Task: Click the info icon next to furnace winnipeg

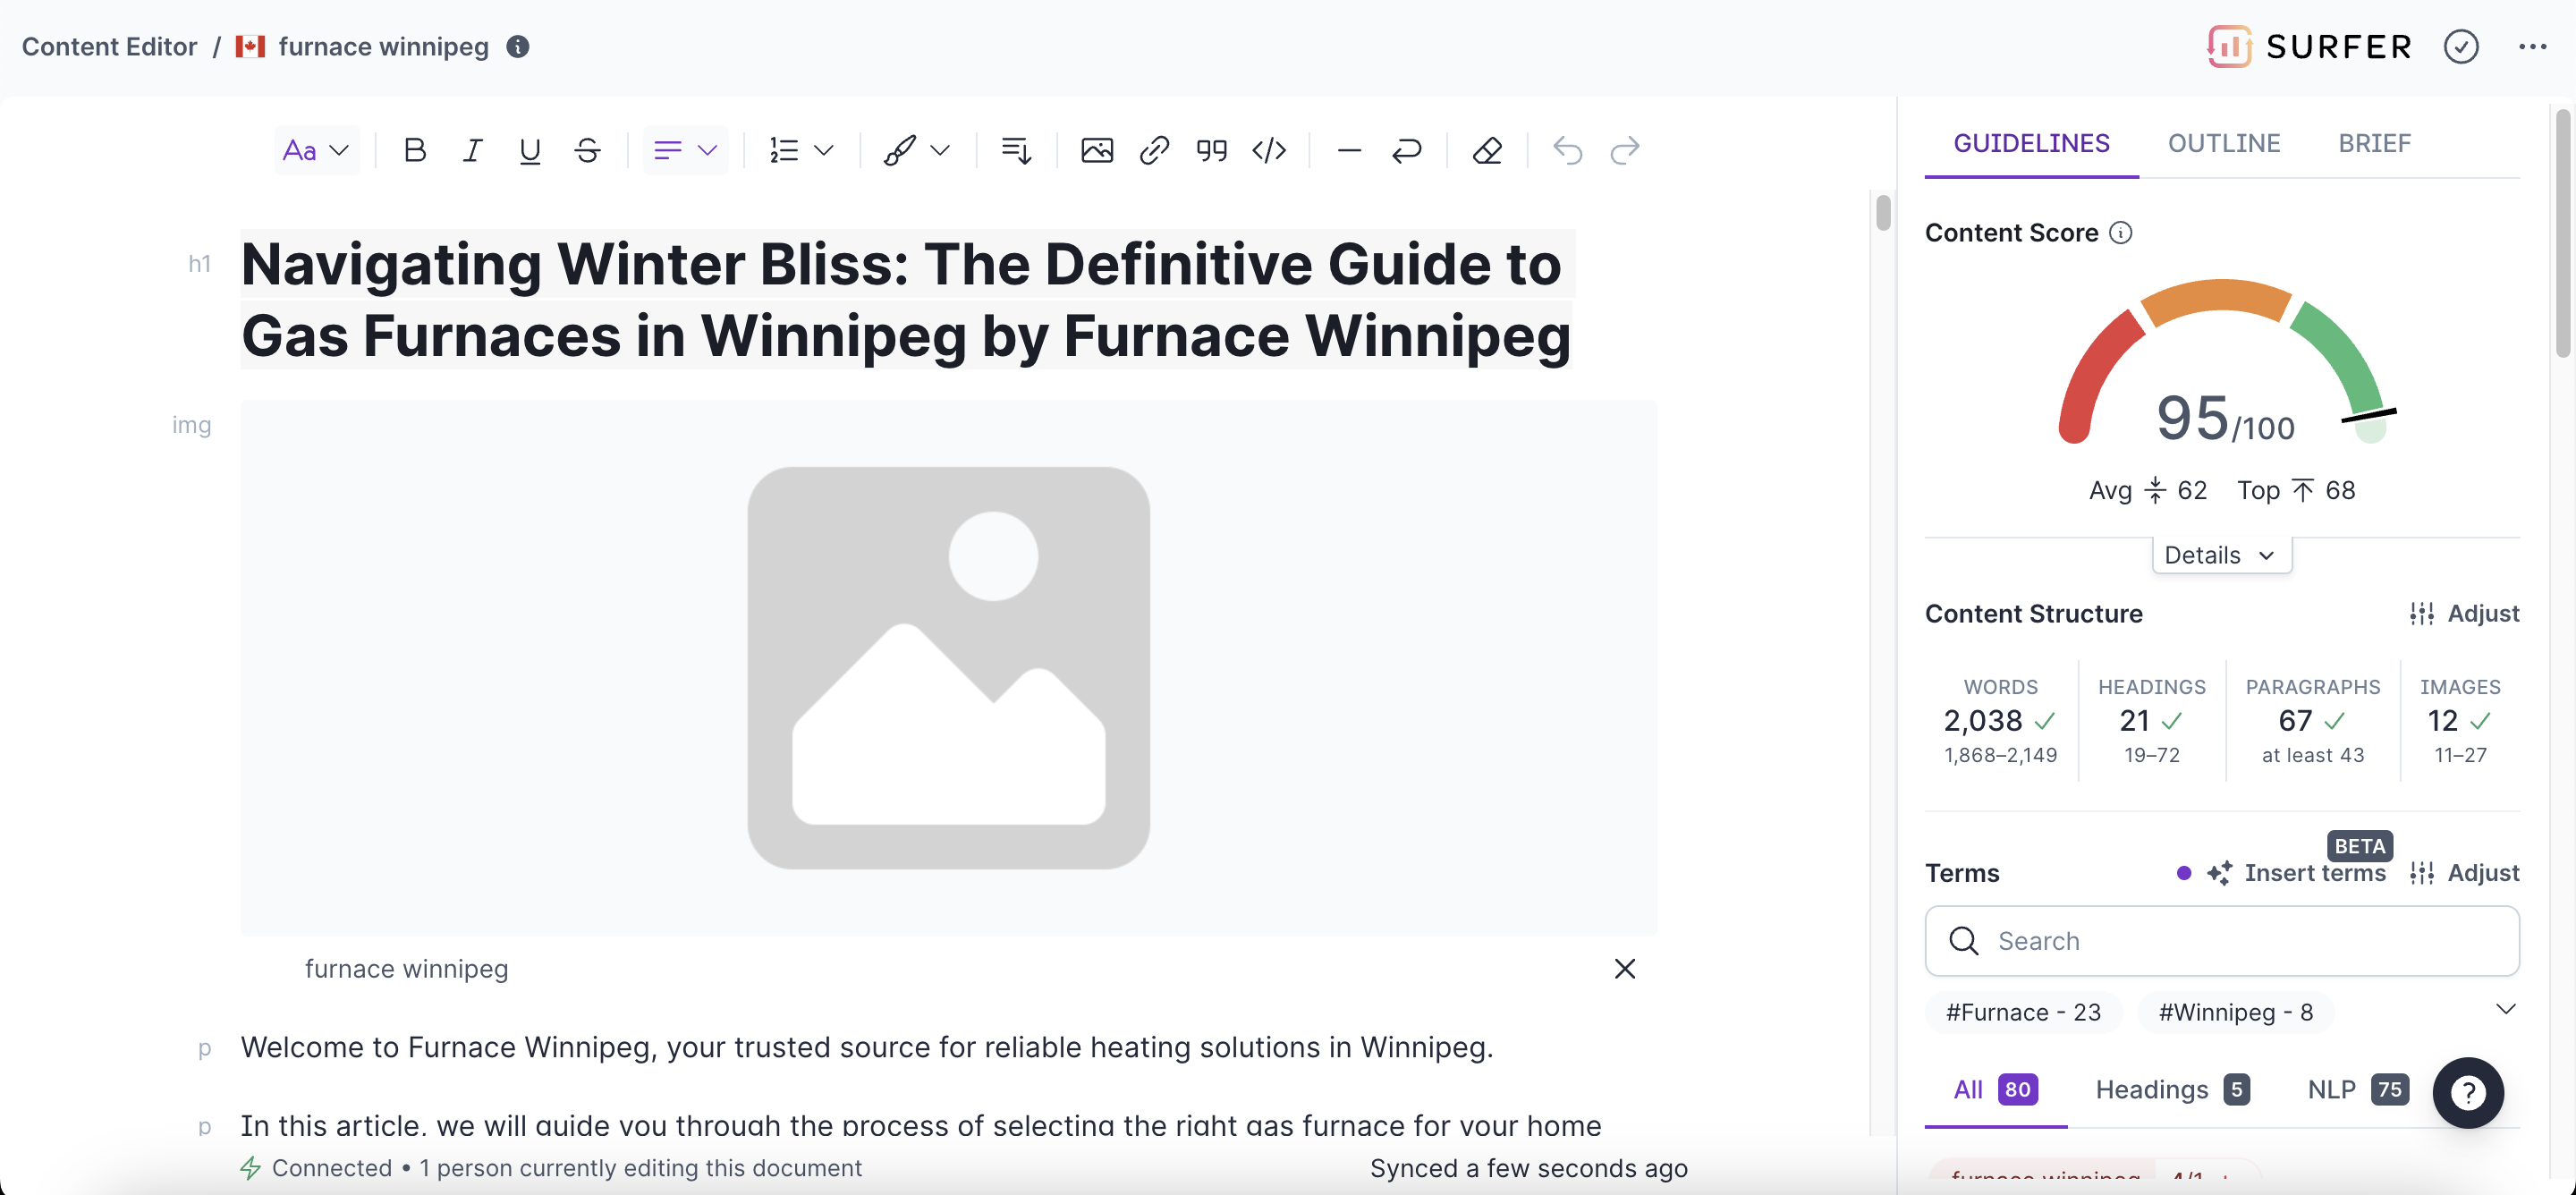Action: tap(517, 47)
